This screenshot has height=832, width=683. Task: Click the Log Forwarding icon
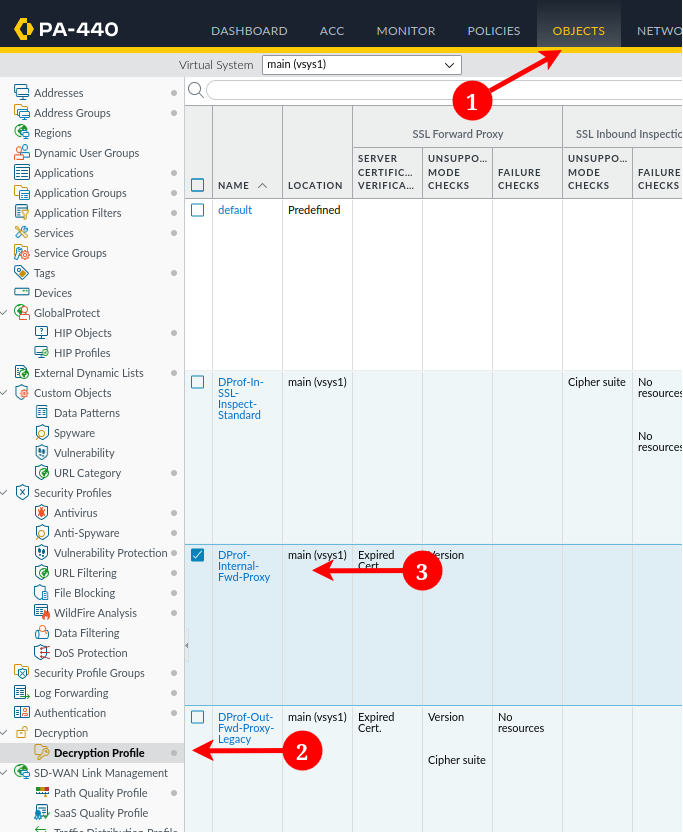22,693
